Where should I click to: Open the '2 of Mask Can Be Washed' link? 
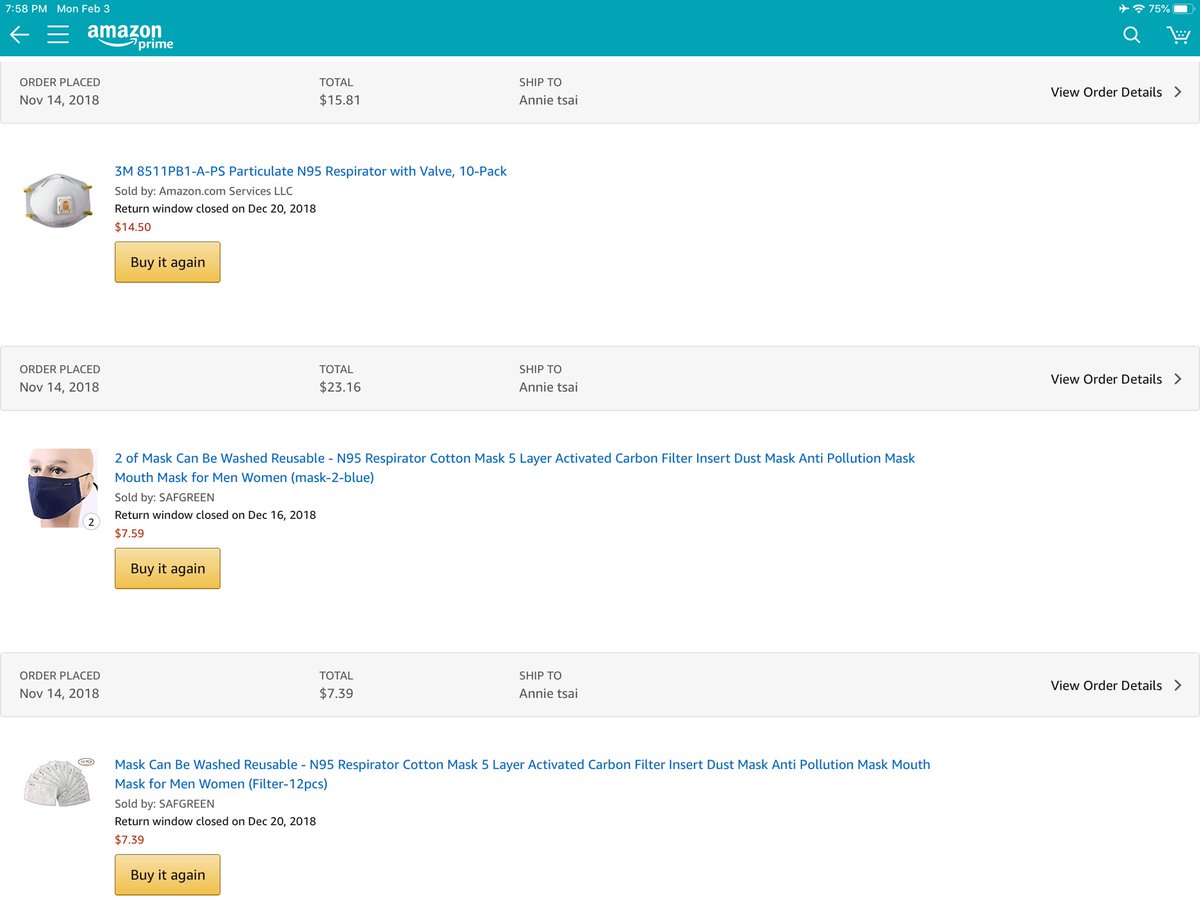pos(515,468)
